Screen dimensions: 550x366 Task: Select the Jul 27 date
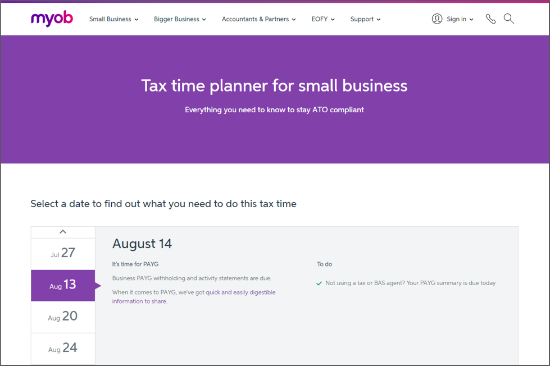63,254
